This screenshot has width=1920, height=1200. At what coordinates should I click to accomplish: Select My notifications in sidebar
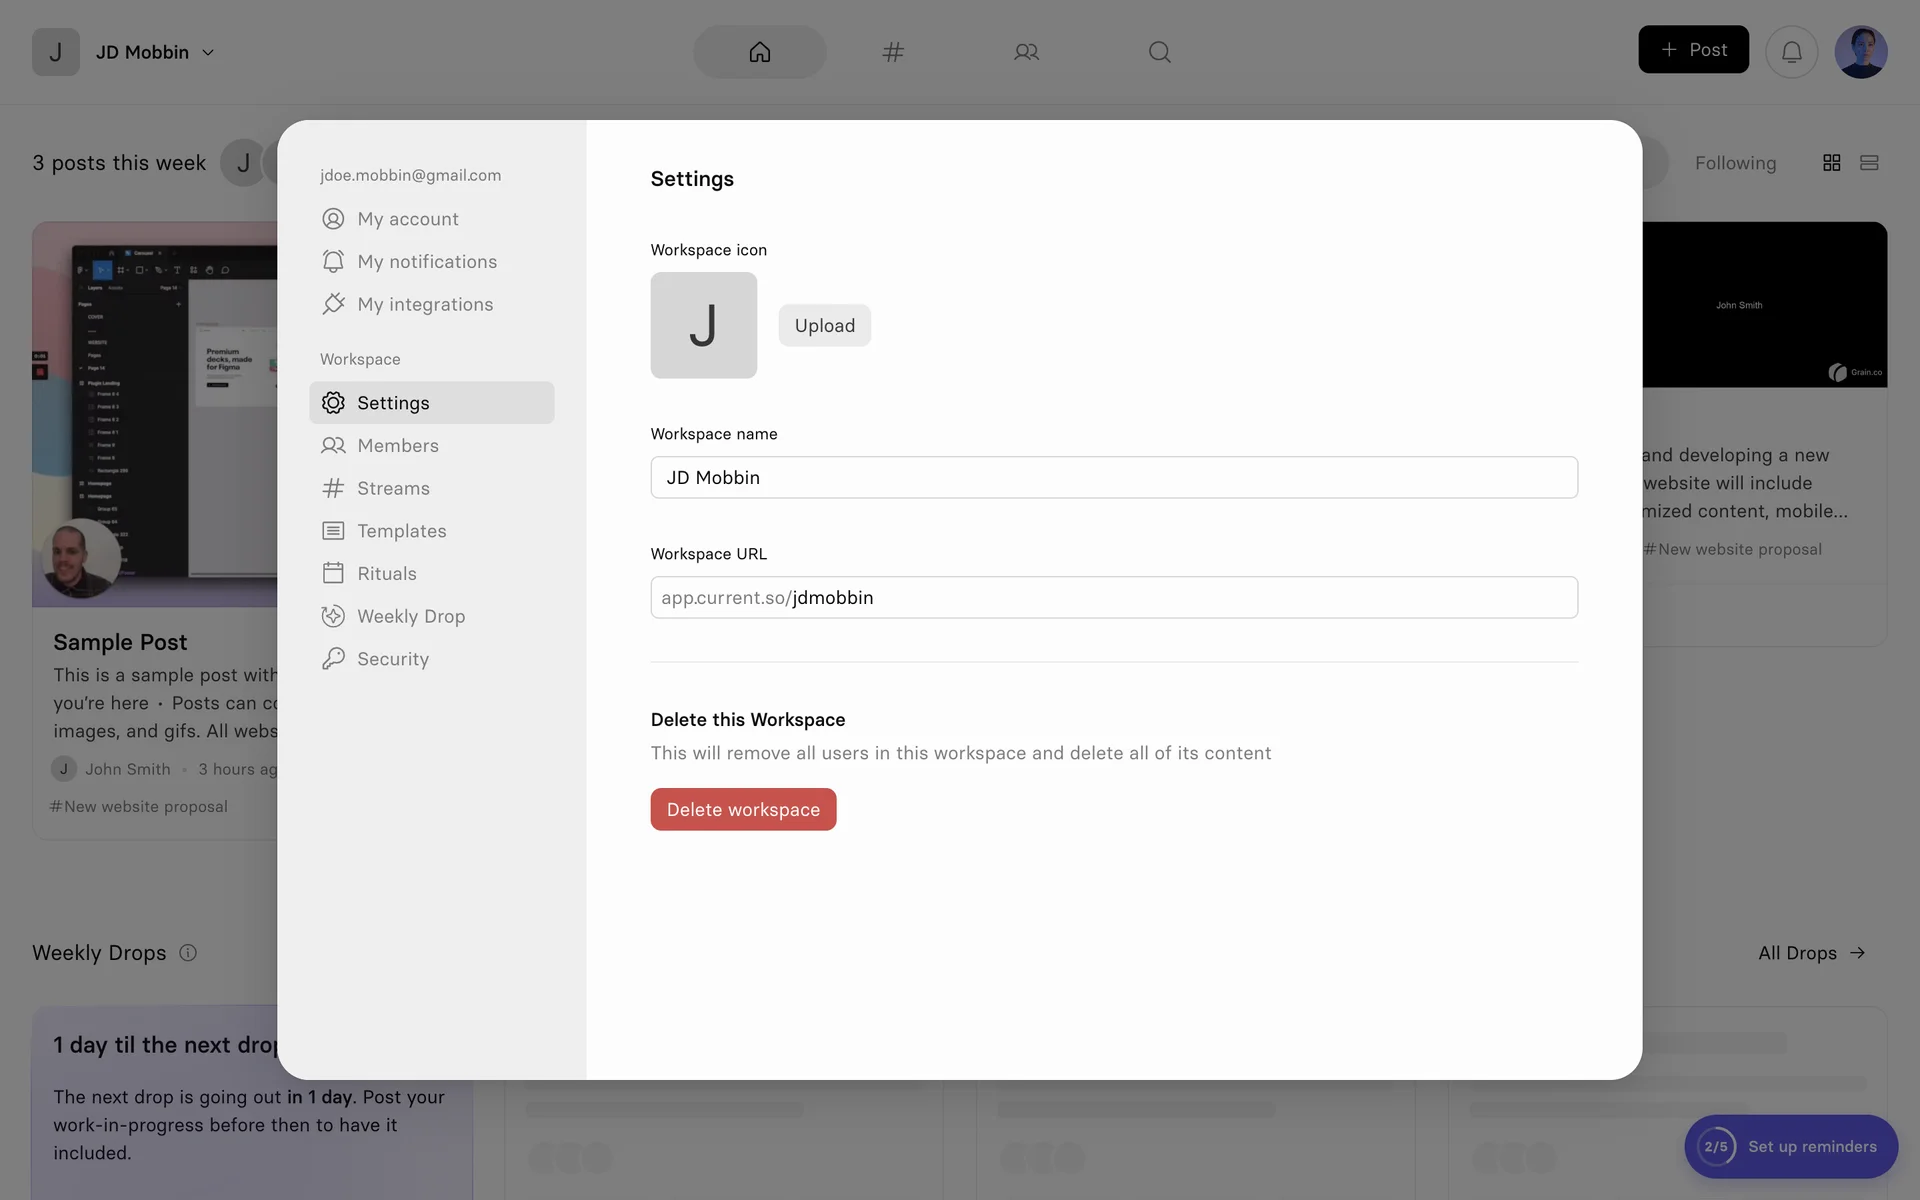point(427,262)
